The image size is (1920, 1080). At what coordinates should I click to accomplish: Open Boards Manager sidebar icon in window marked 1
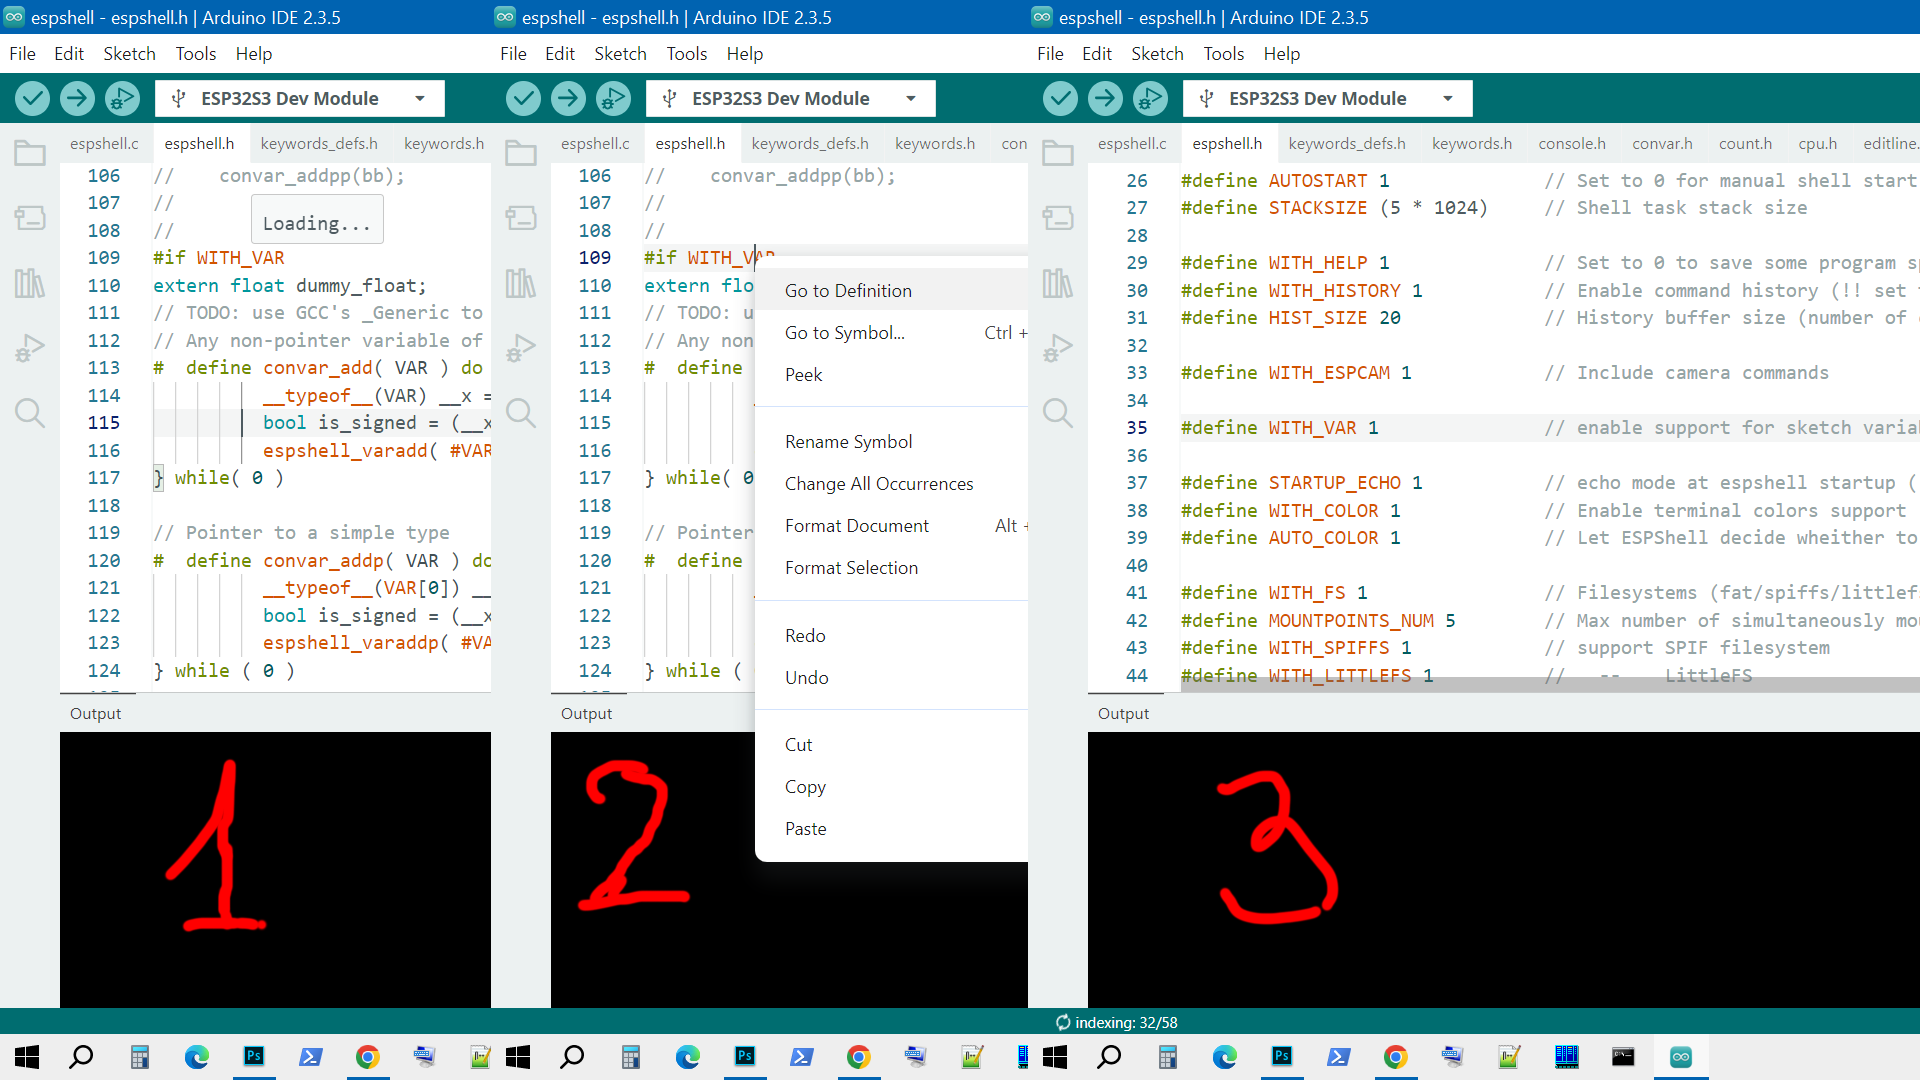click(x=30, y=217)
